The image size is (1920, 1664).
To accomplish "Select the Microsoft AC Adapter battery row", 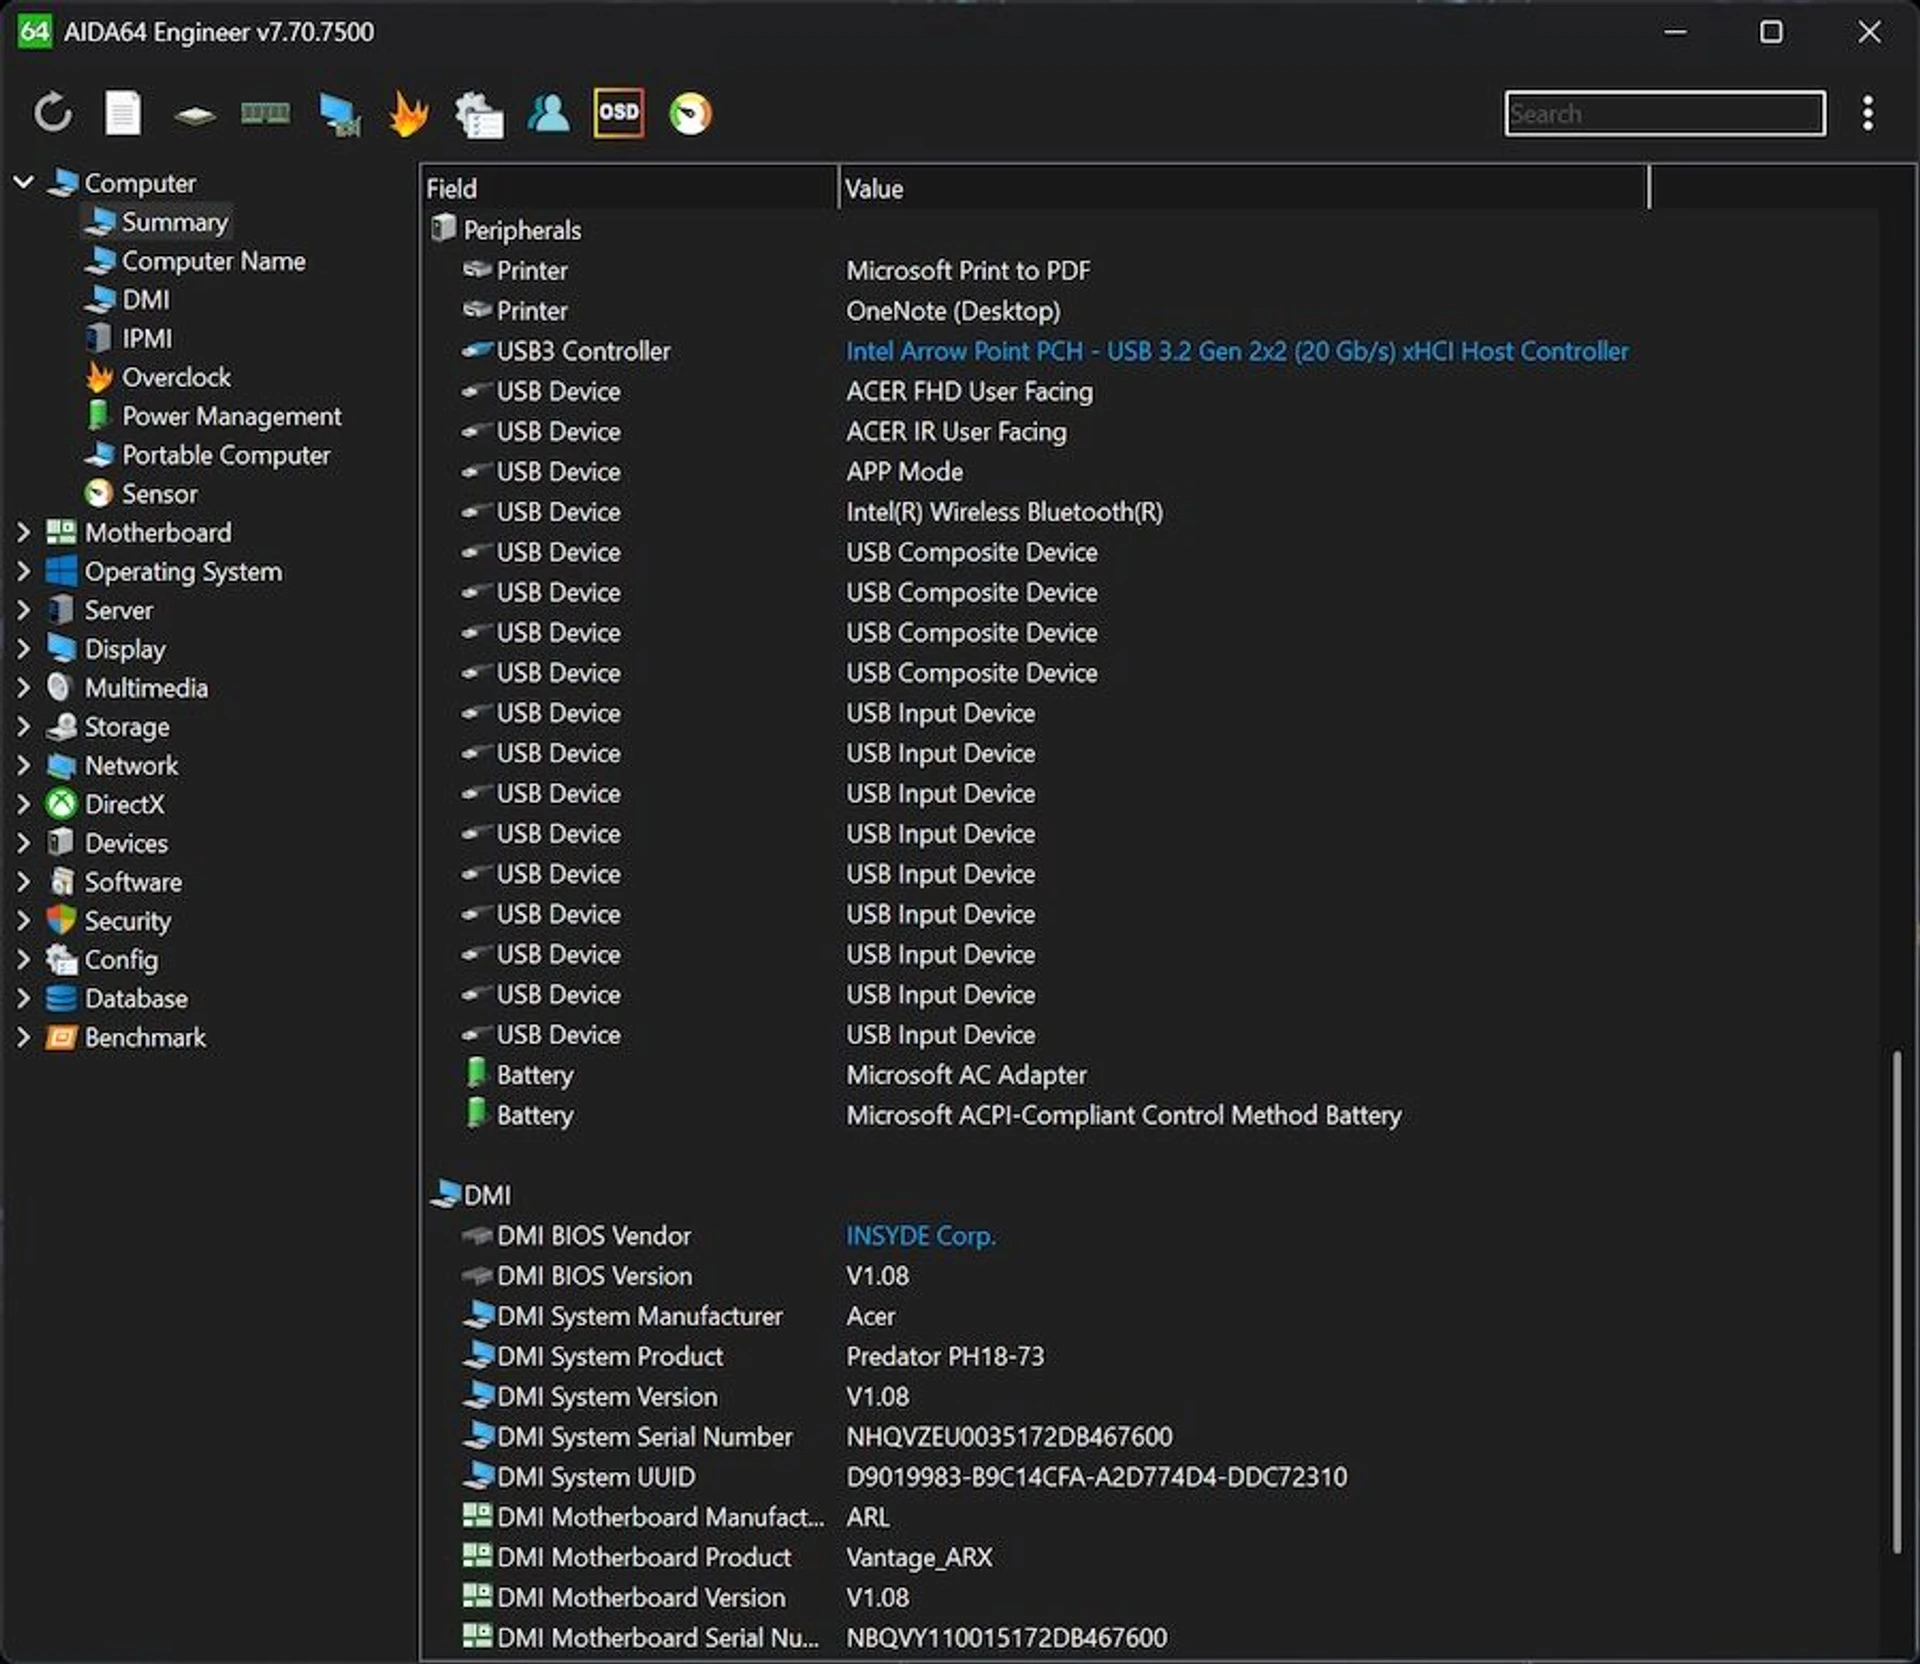I will (1148, 1074).
